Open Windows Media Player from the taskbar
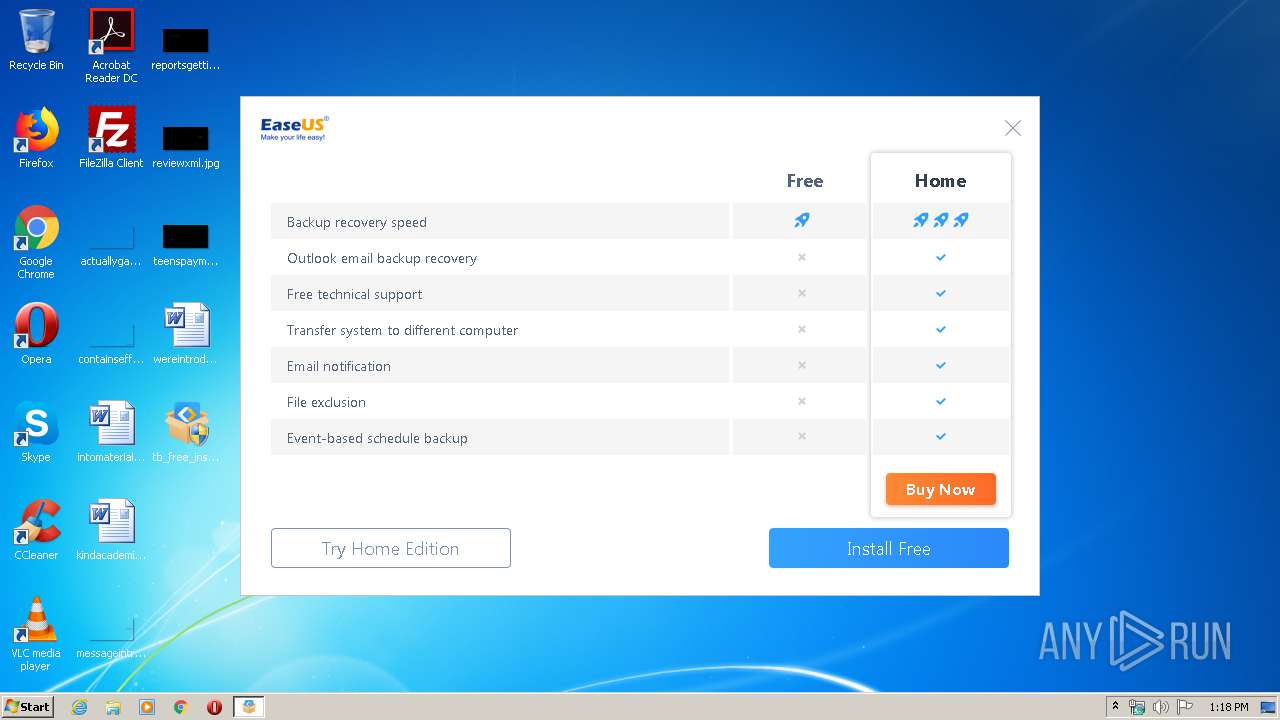Viewport: 1280px width, 720px height. point(147,707)
